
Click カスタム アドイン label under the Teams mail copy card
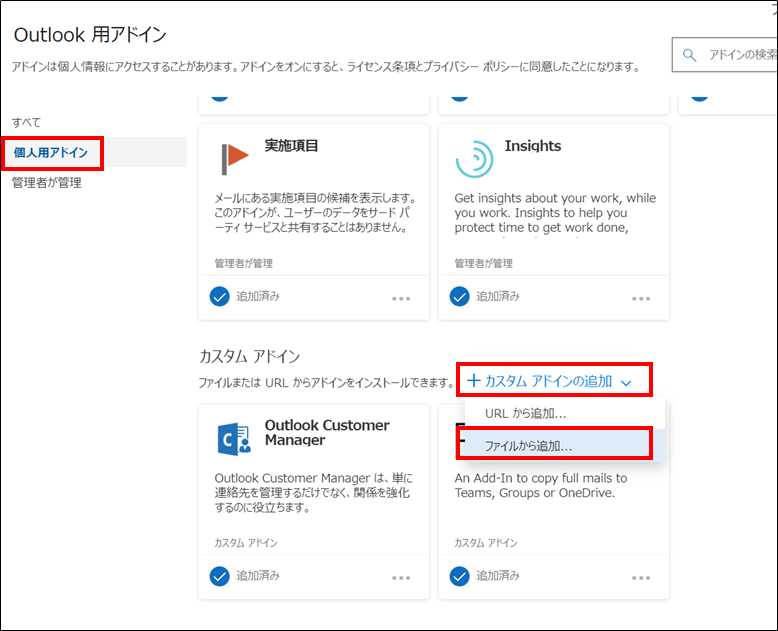[x=486, y=543]
